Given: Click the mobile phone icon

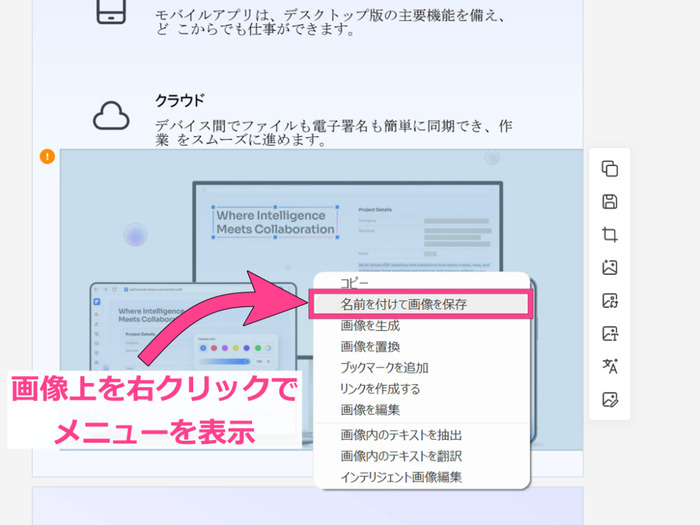Looking at the screenshot, I should (111, 11).
